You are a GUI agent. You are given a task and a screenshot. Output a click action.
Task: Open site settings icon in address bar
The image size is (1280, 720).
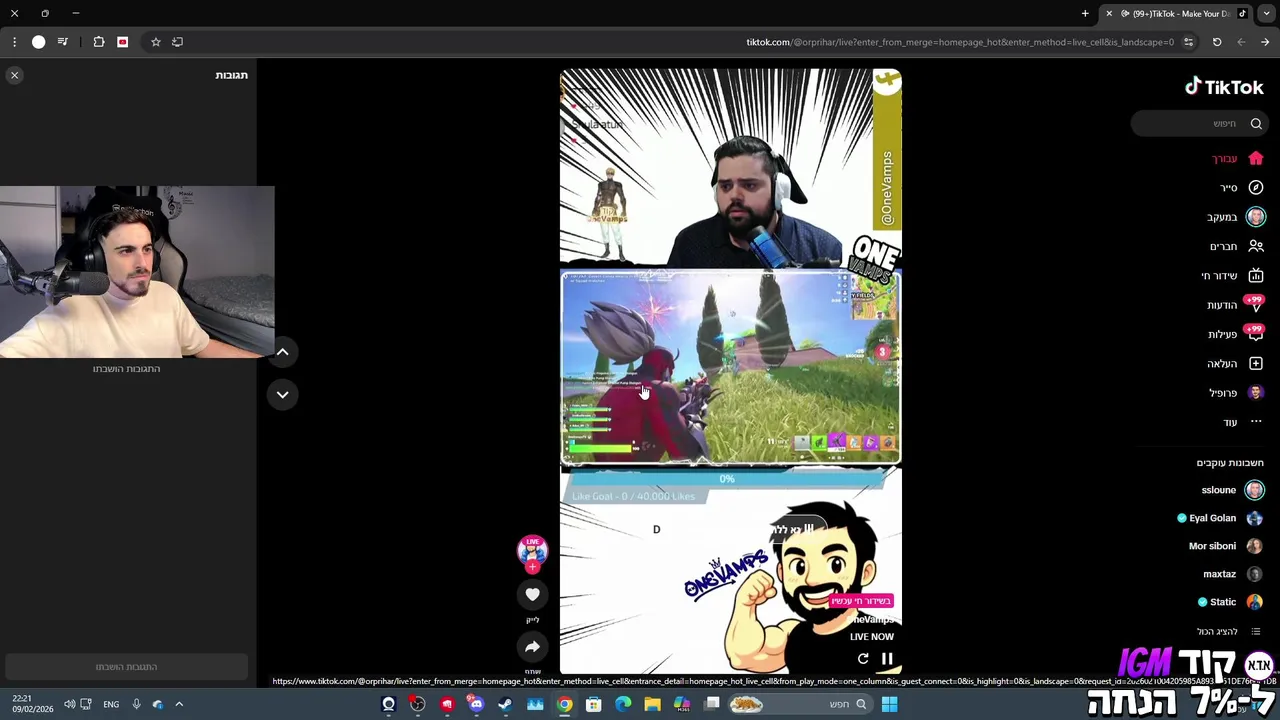1188,42
